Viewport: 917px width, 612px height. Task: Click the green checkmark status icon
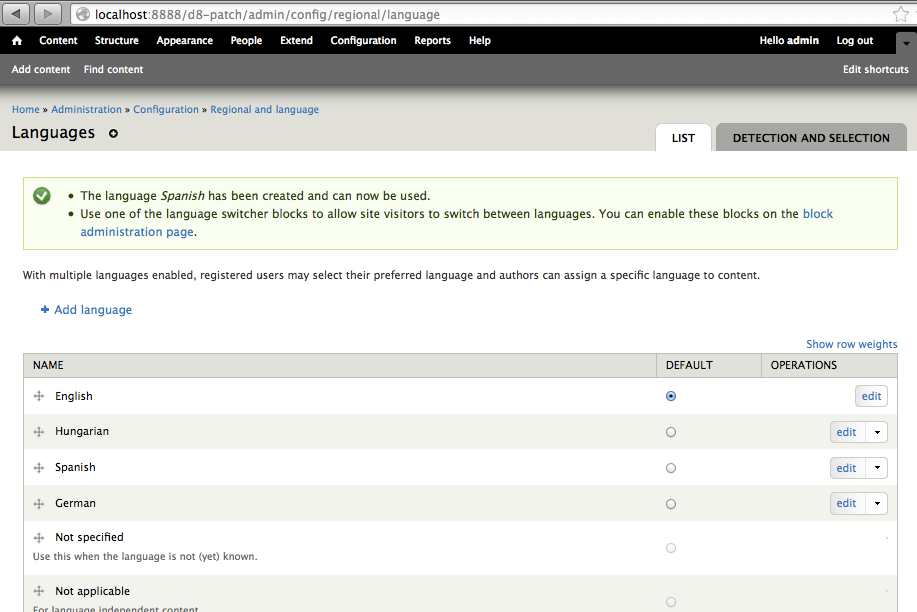[42, 195]
